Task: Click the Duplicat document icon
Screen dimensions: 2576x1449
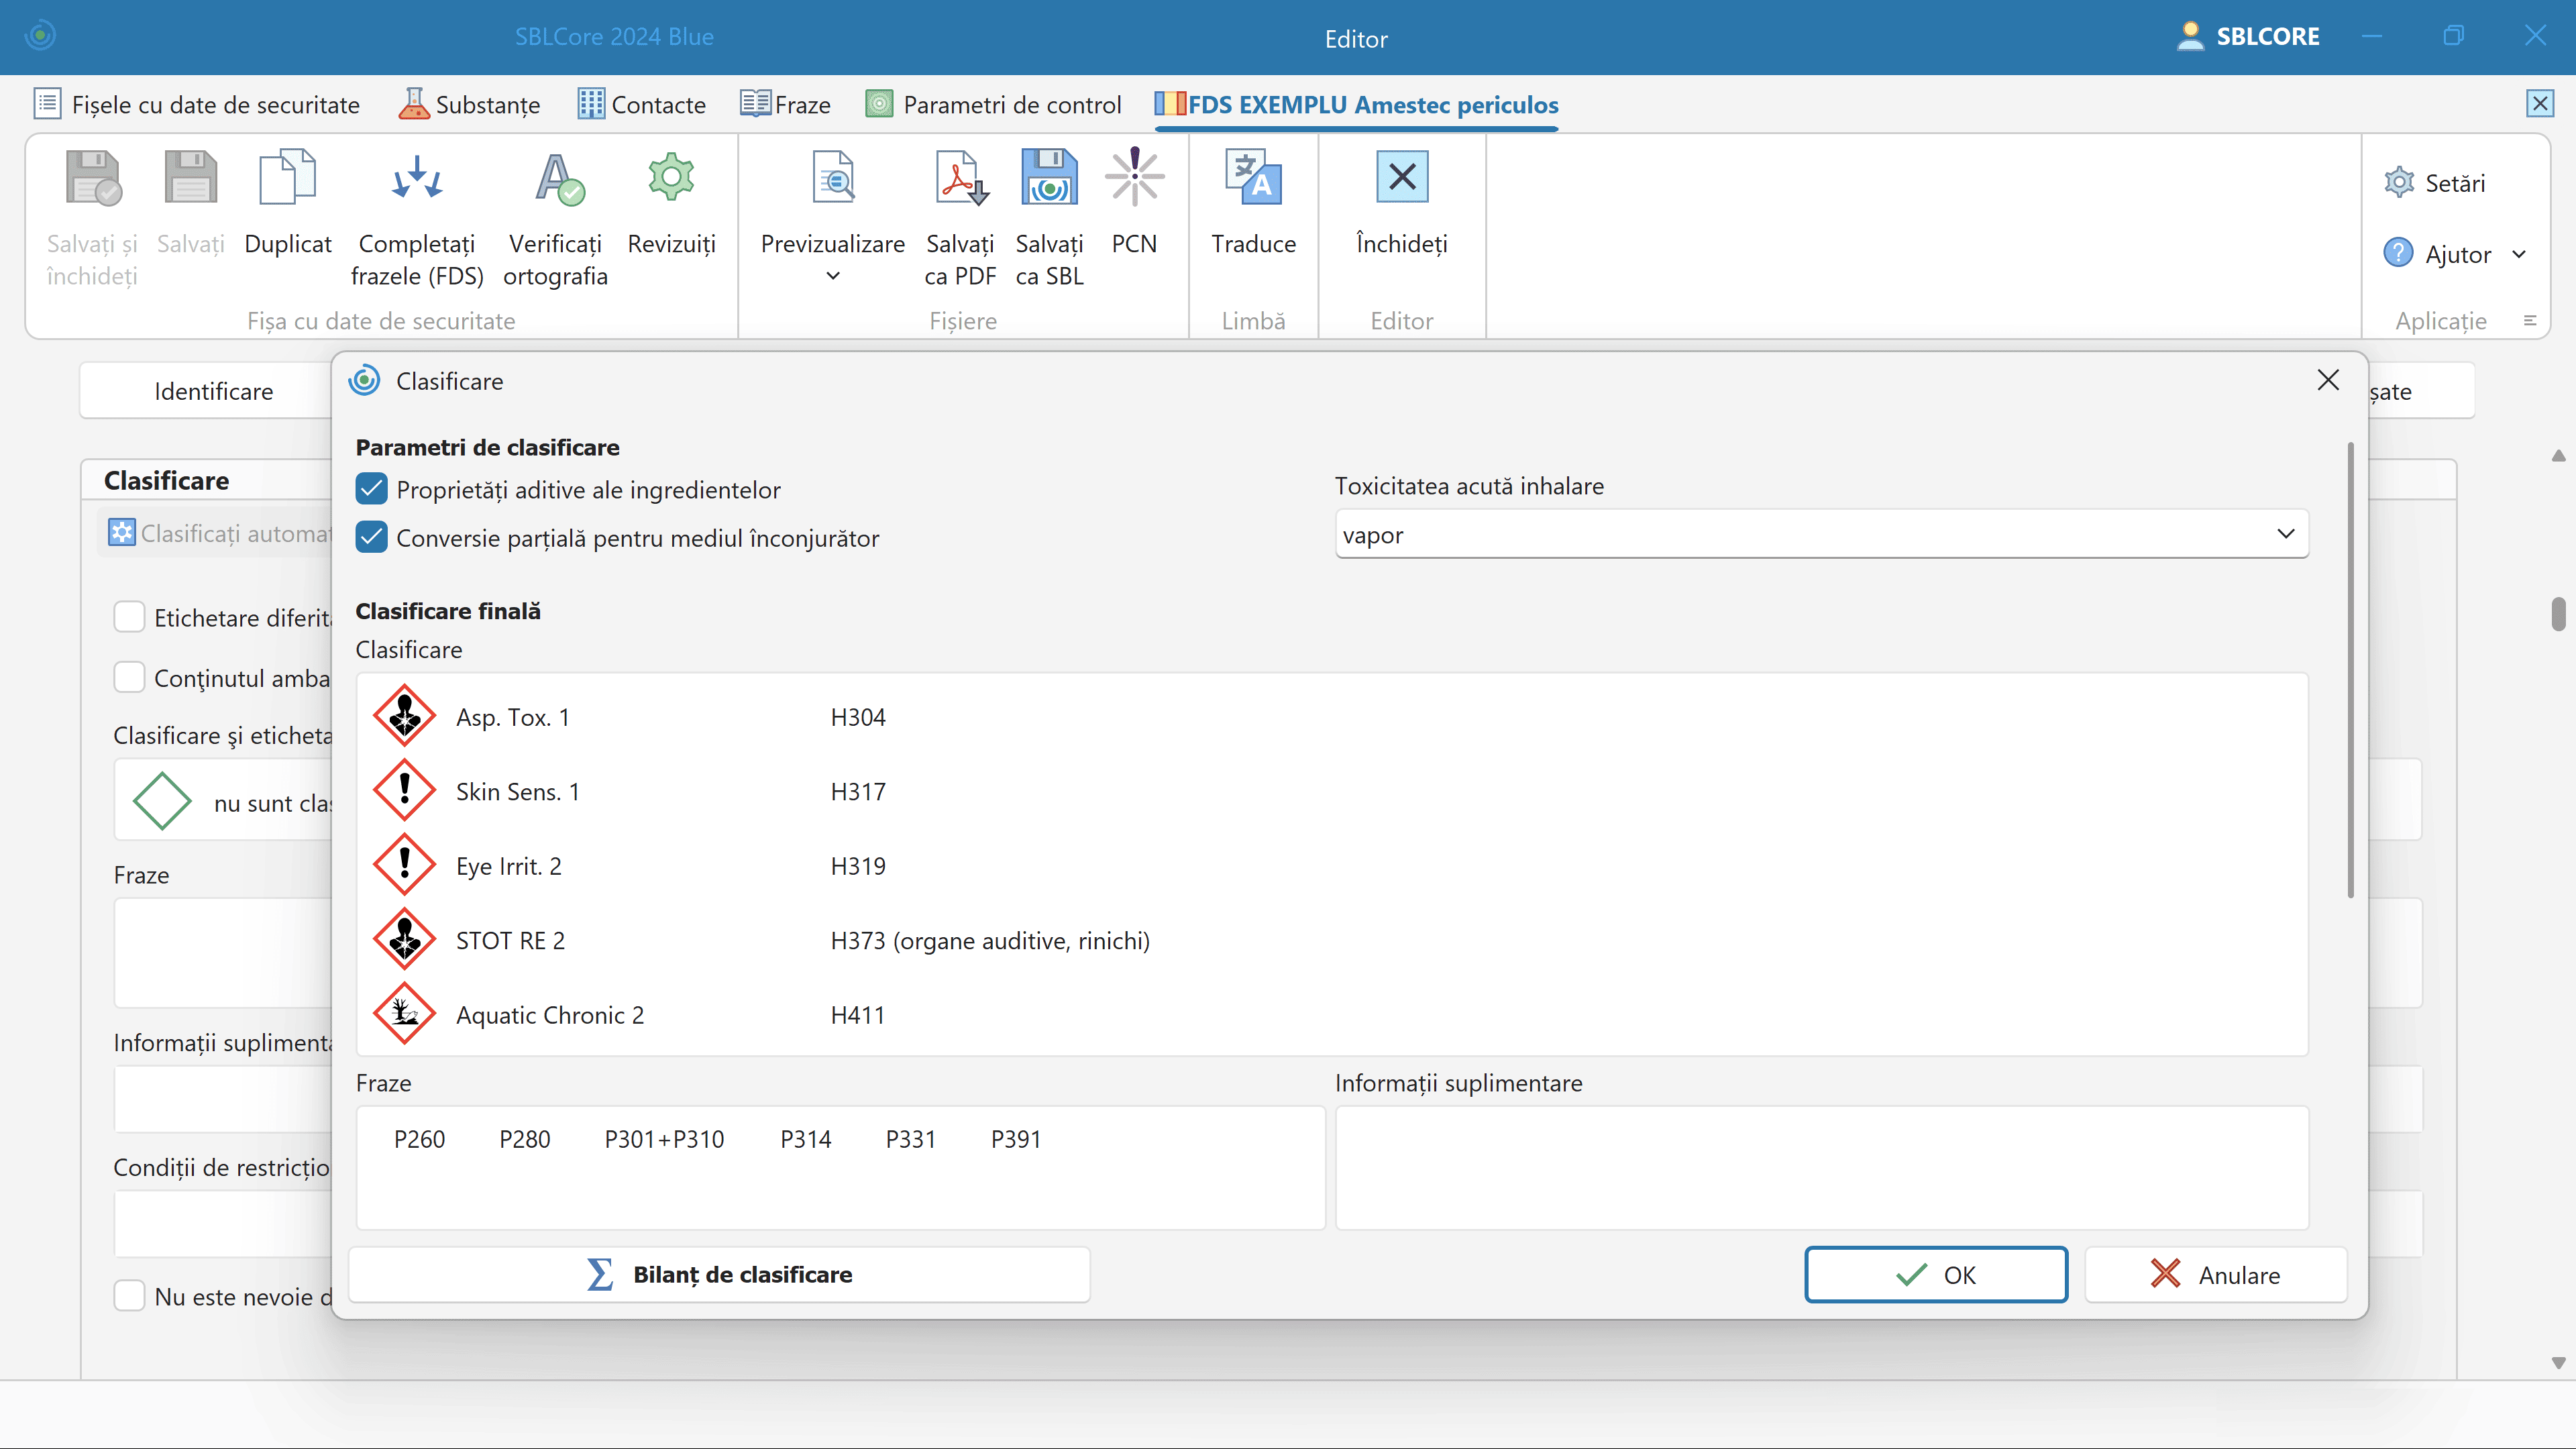Action: (287, 178)
